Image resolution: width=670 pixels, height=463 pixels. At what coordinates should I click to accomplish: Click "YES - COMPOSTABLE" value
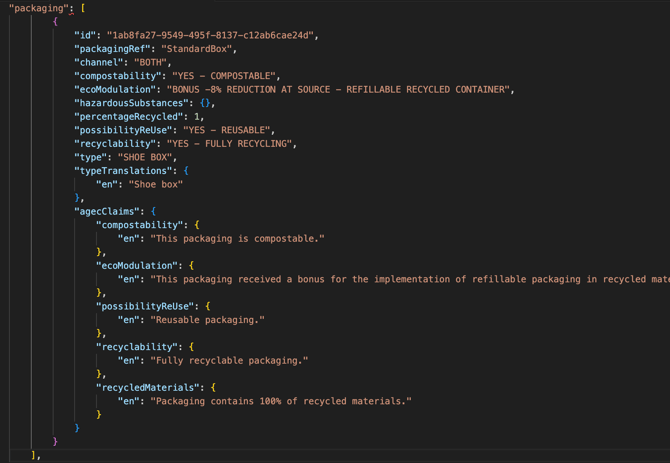click(223, 76)
